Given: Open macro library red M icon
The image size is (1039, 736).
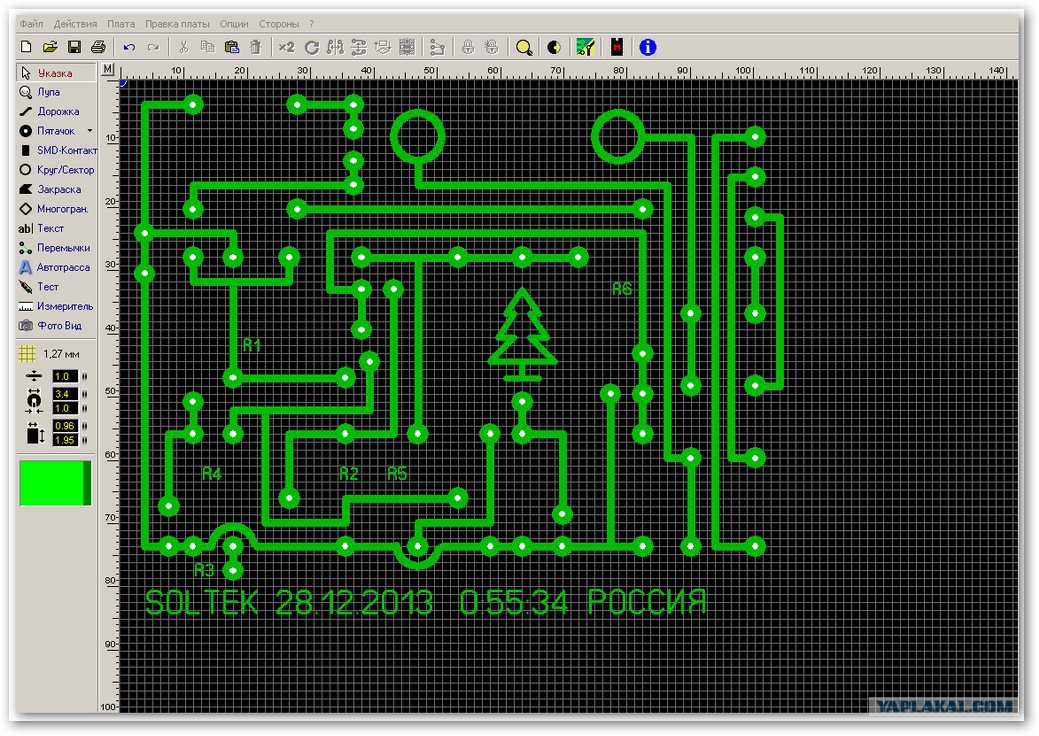Looking at the screenshot, I should coord(617,47).
